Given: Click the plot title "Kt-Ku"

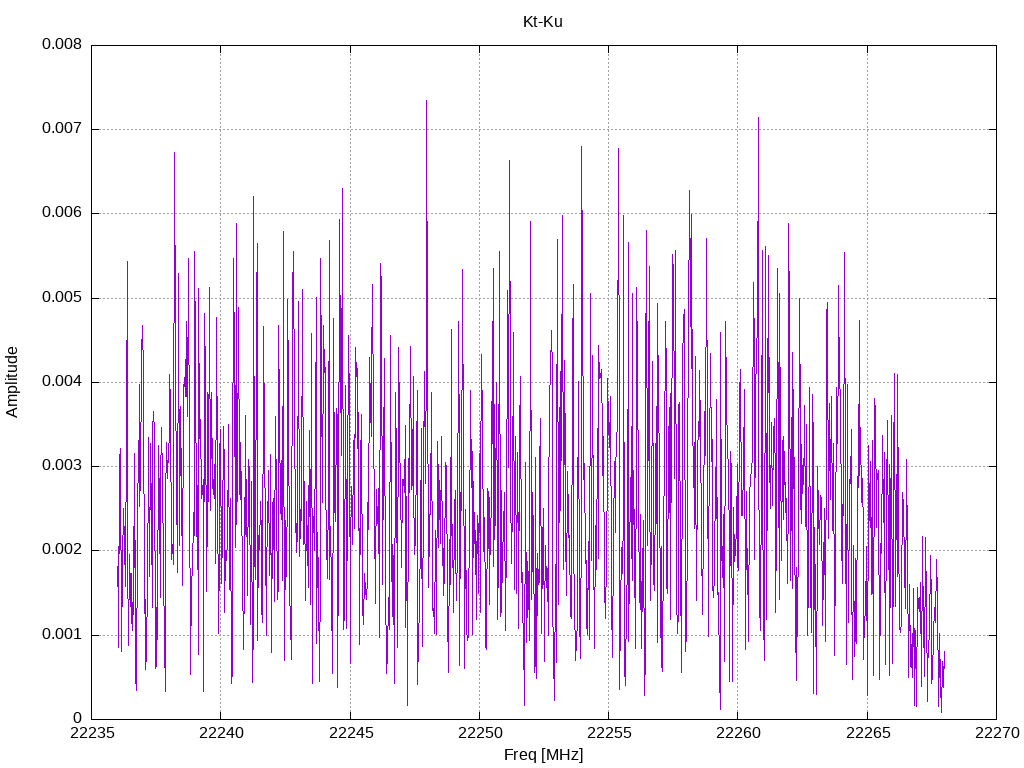Looking at the screenshot, I should point(543,22).
